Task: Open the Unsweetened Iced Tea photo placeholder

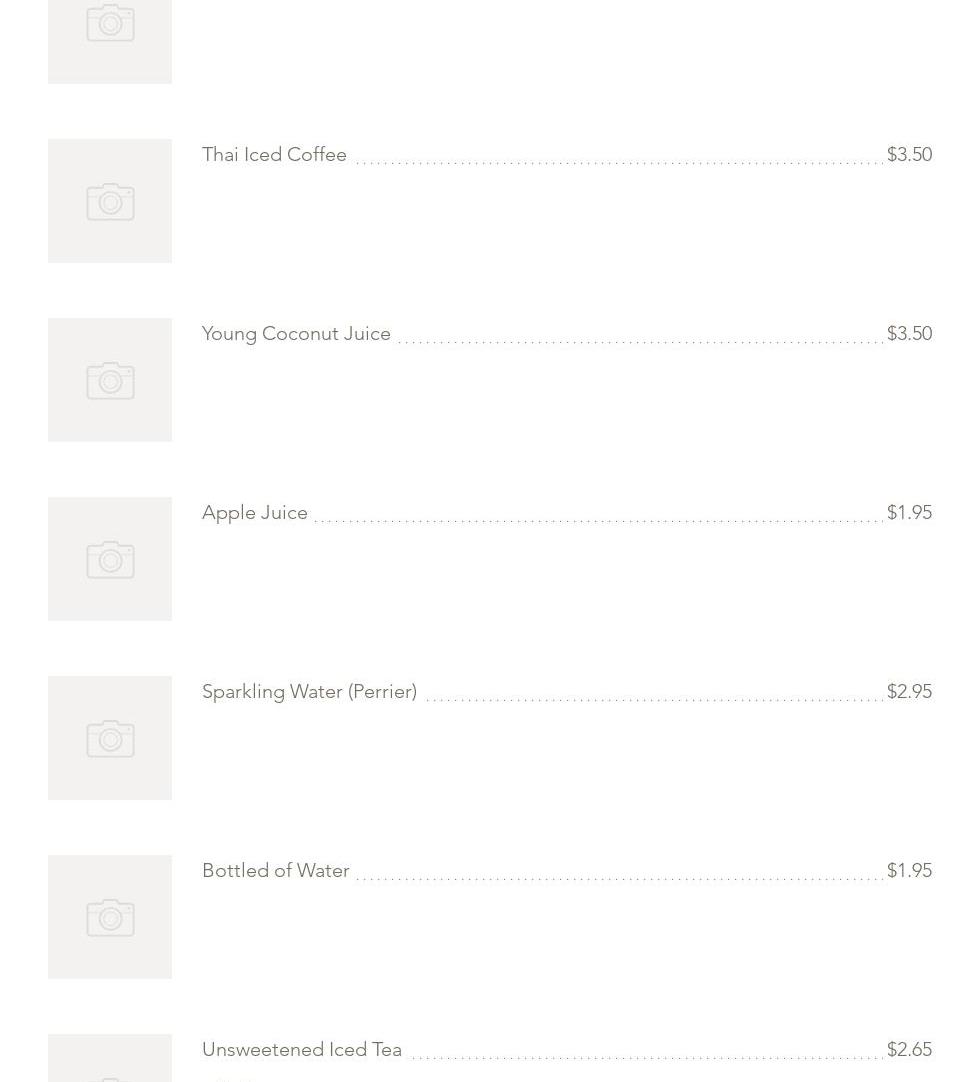Action: coord(110,1060)
